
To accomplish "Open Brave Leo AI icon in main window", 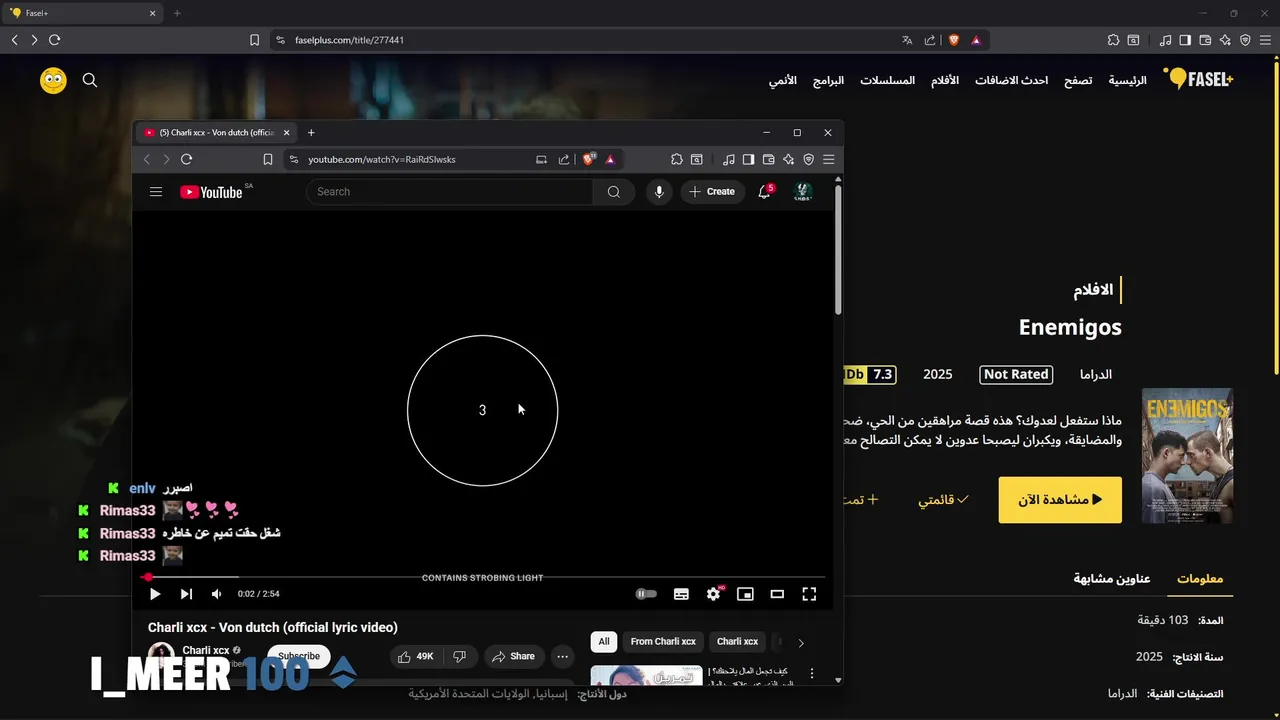I will [1225, 40].
